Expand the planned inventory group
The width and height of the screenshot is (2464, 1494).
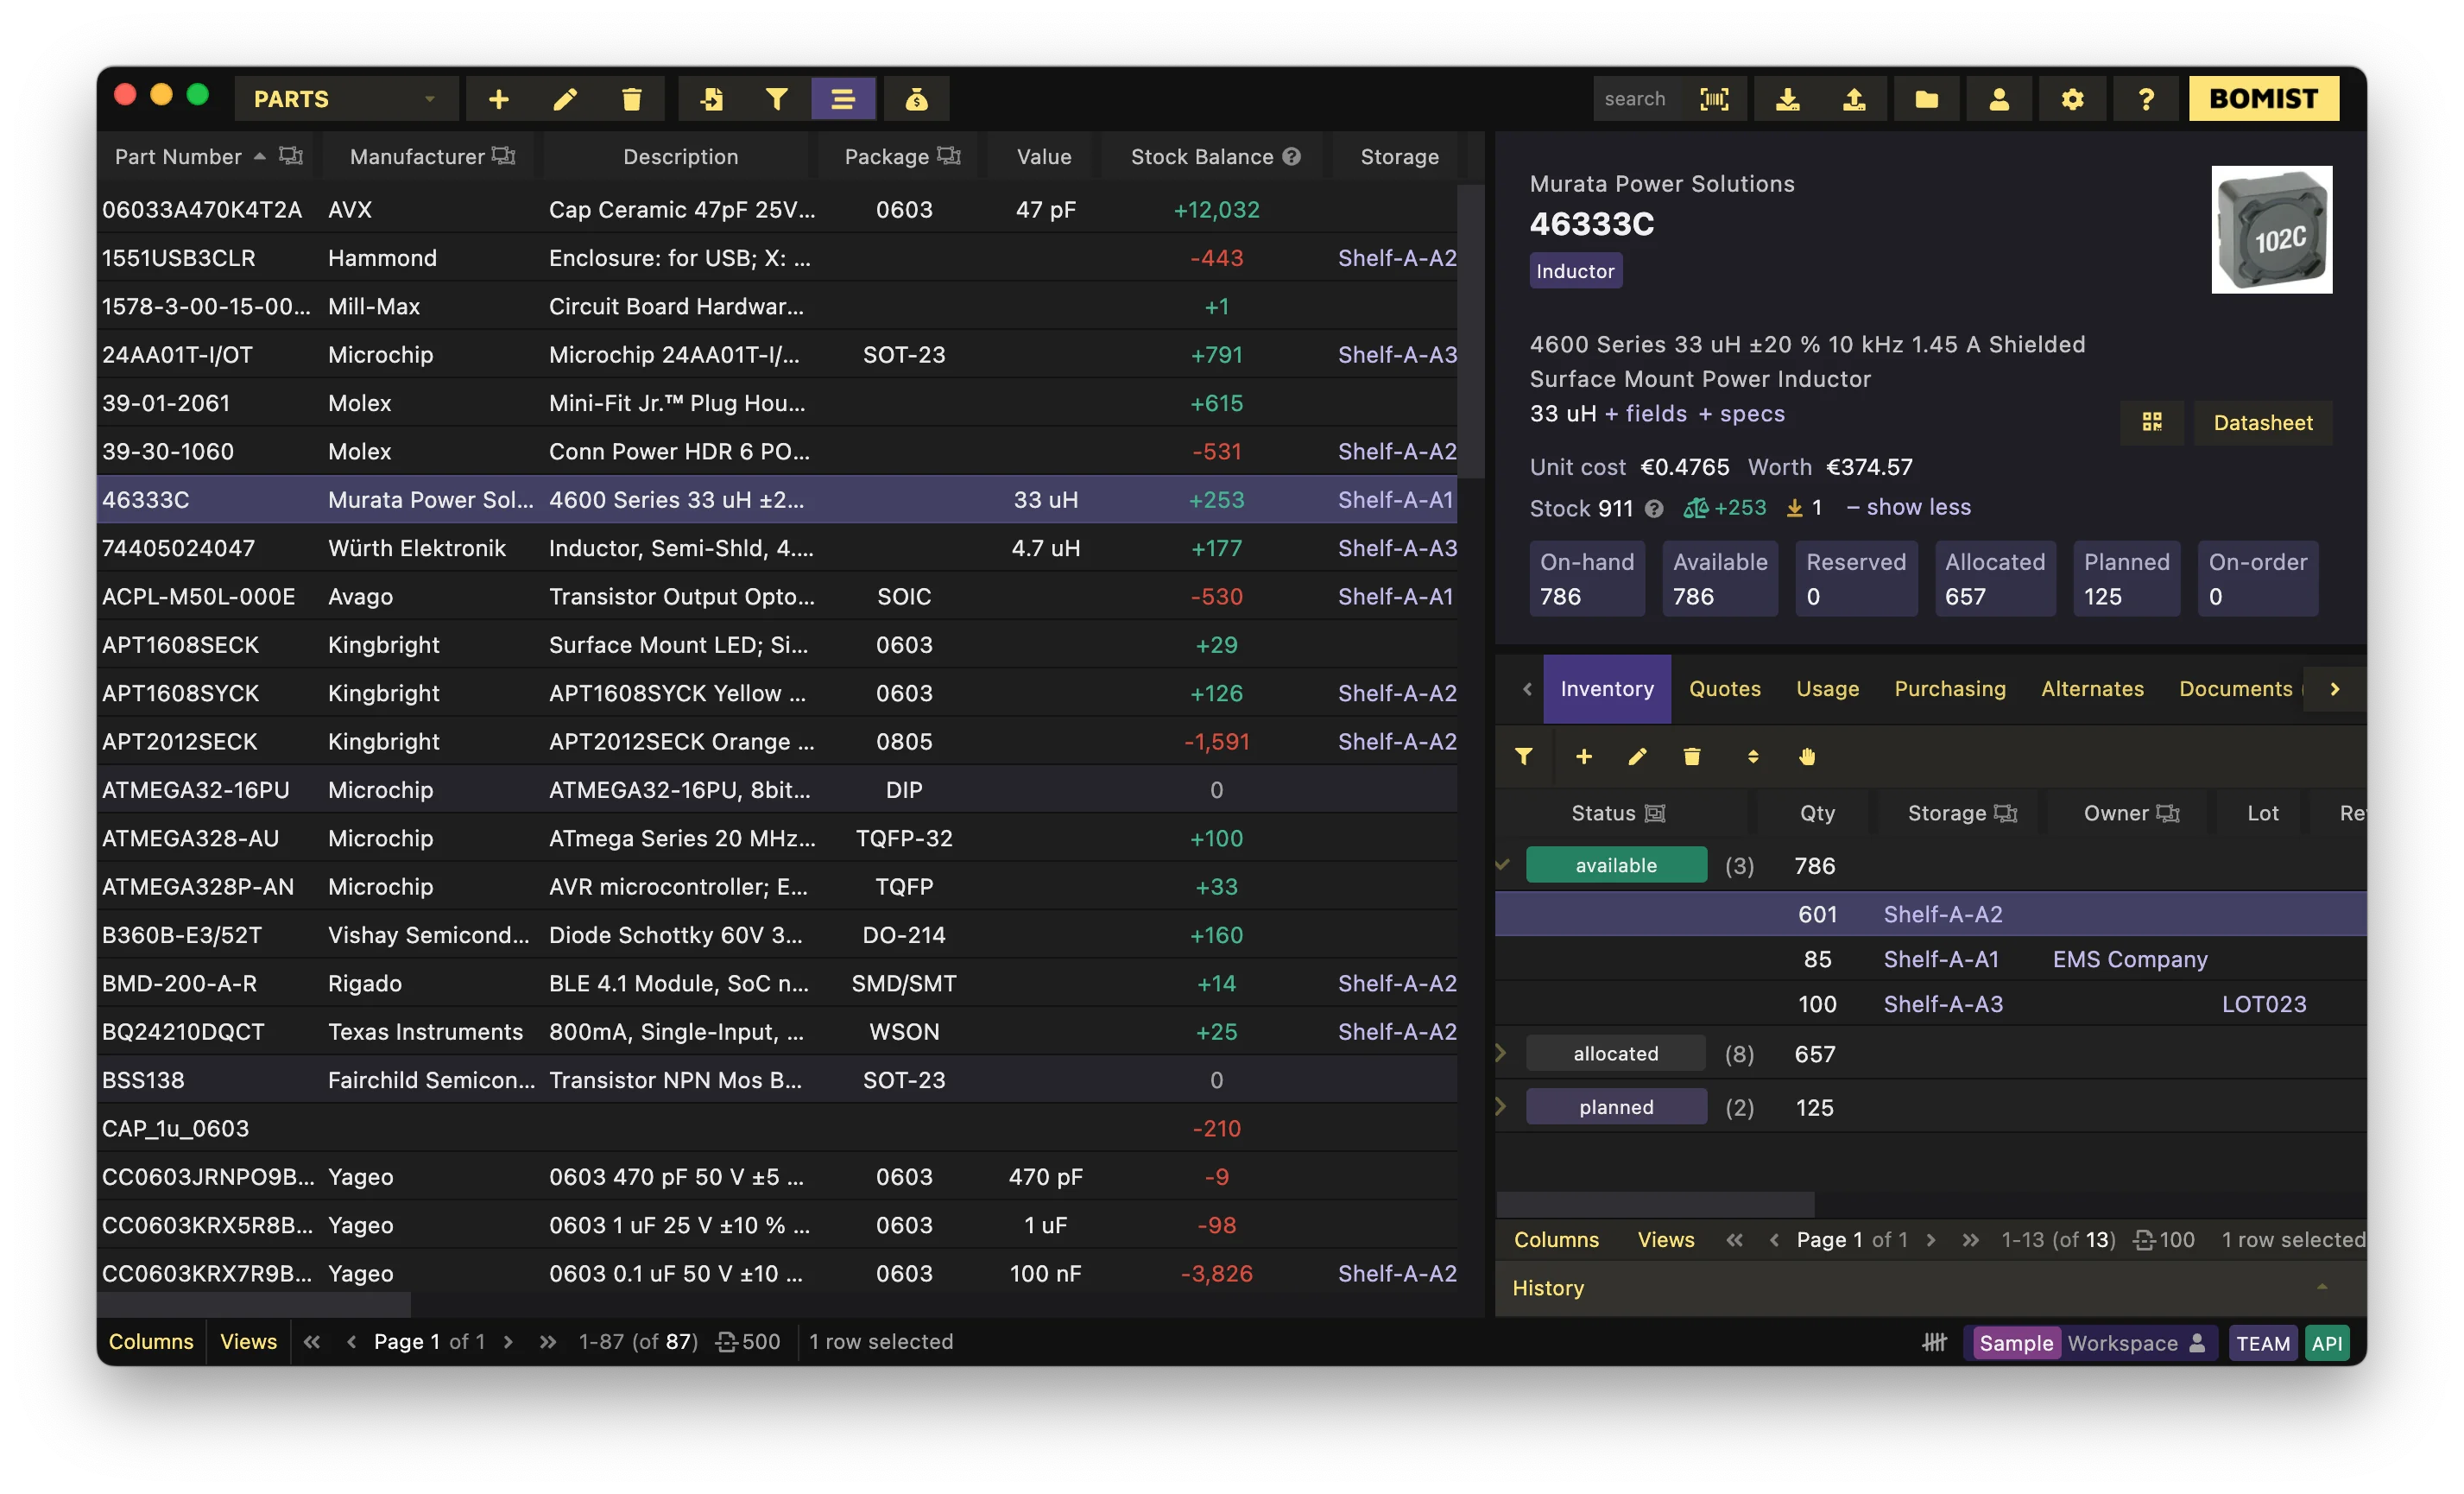tap(1500, 1106)
